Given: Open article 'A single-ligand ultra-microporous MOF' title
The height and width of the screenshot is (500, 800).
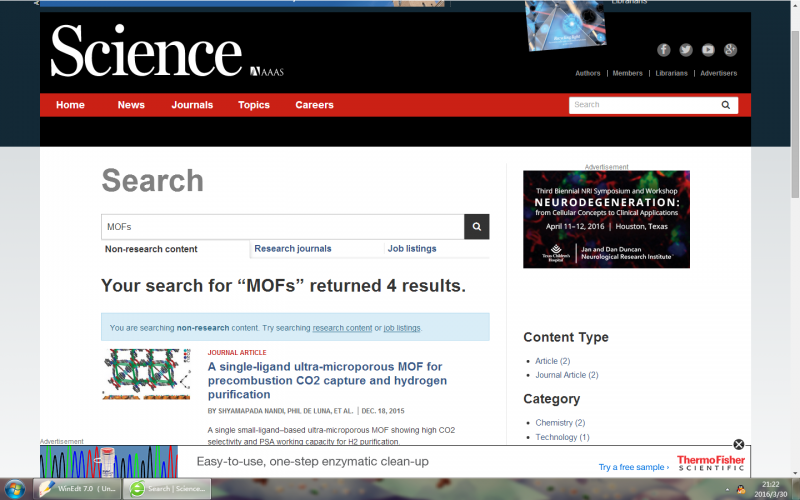Looking at the screenshot, I should pyautogui.click(x=327, y=380).
